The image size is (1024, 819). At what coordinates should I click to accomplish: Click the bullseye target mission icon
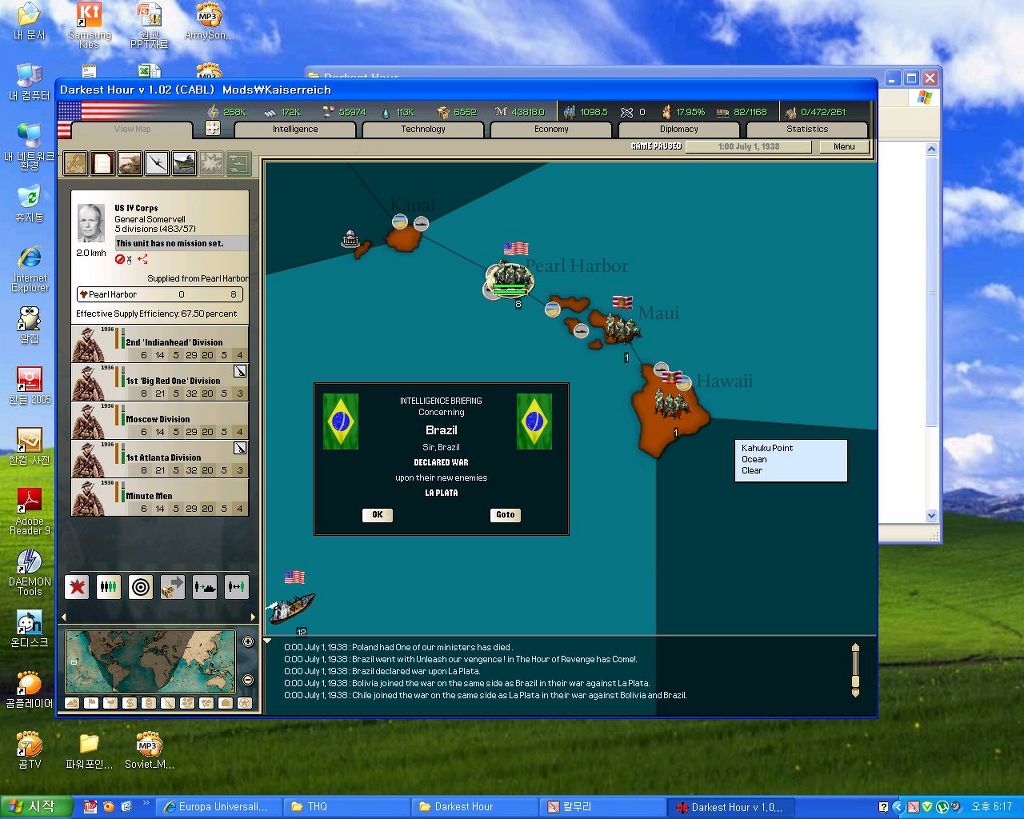point(140,587)
